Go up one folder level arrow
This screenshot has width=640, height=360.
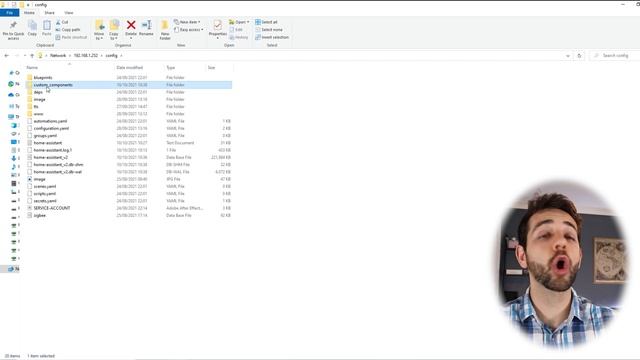coord(32,56)
